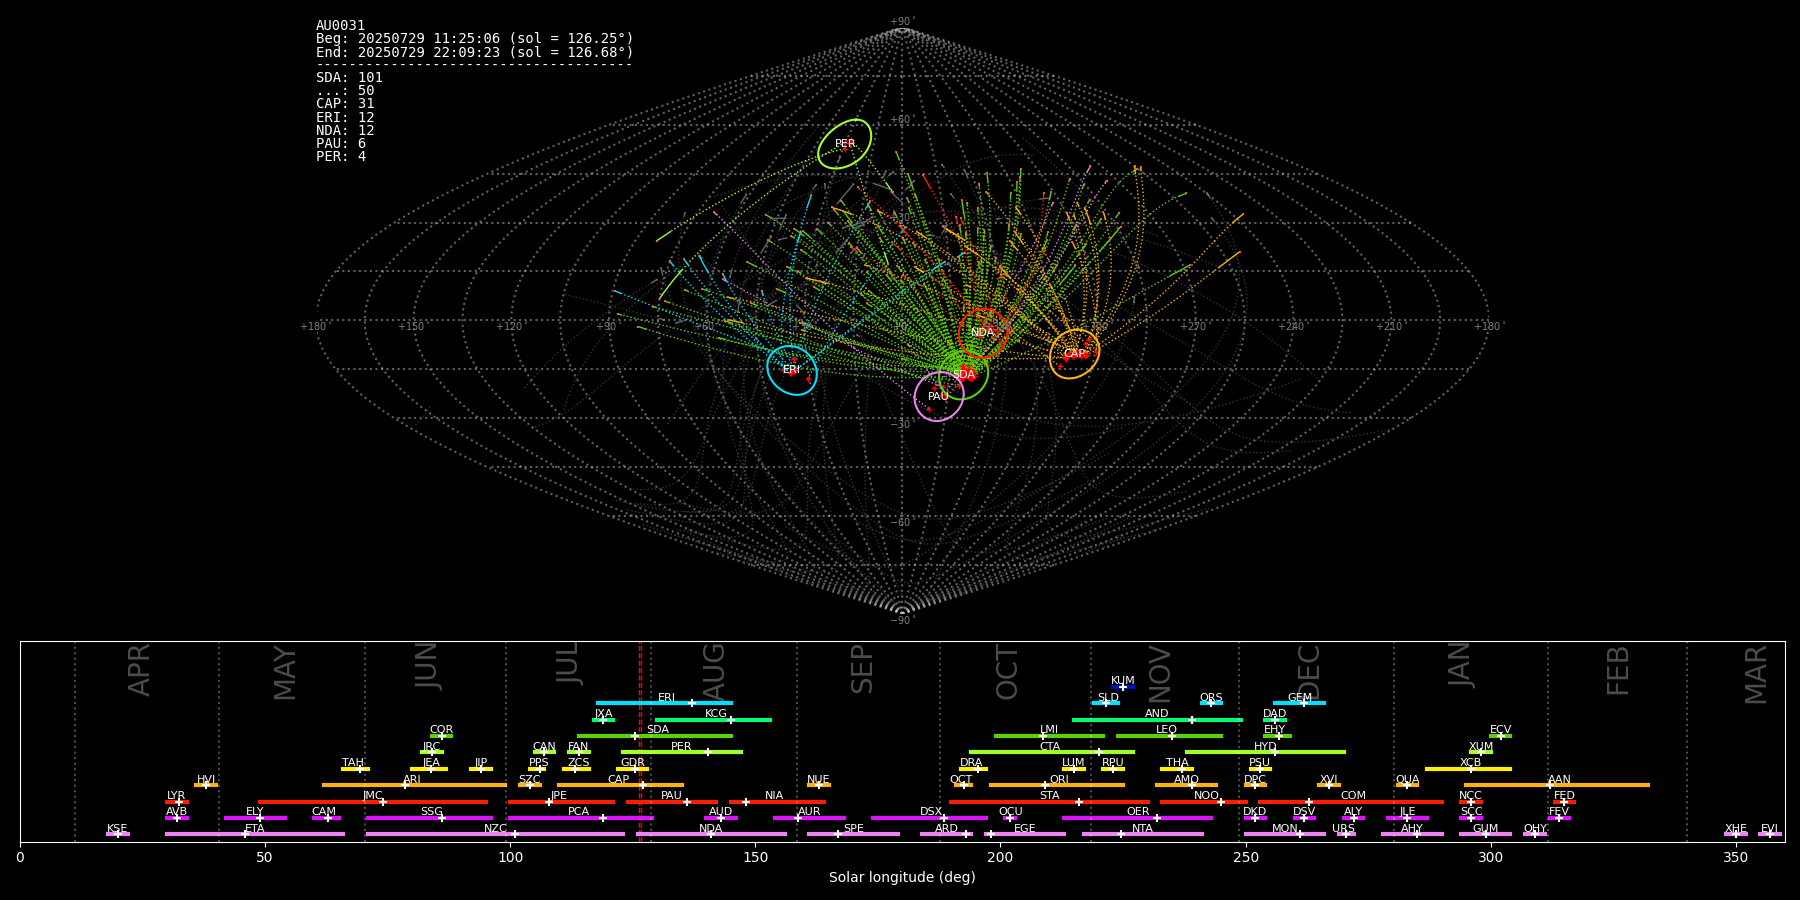Click the SSG shower bar in timeline
This screenshot has height=900, width=1800.
pyautogui.click(x=430, y=818)
